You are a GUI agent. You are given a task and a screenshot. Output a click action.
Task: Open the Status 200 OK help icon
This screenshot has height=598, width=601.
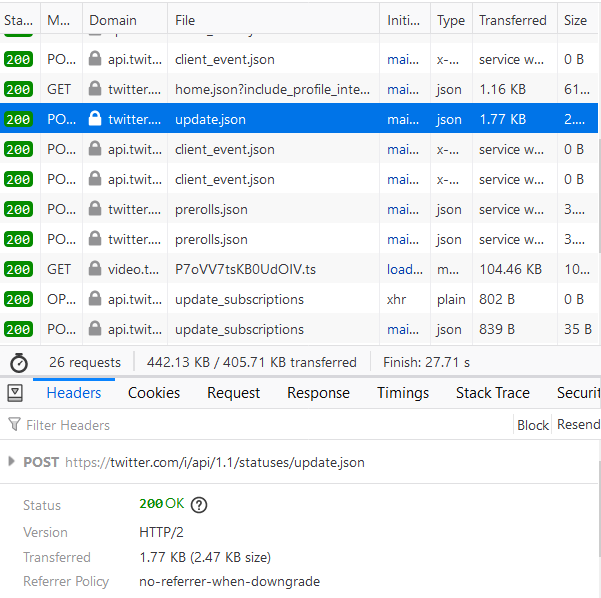tap(199, 505)
